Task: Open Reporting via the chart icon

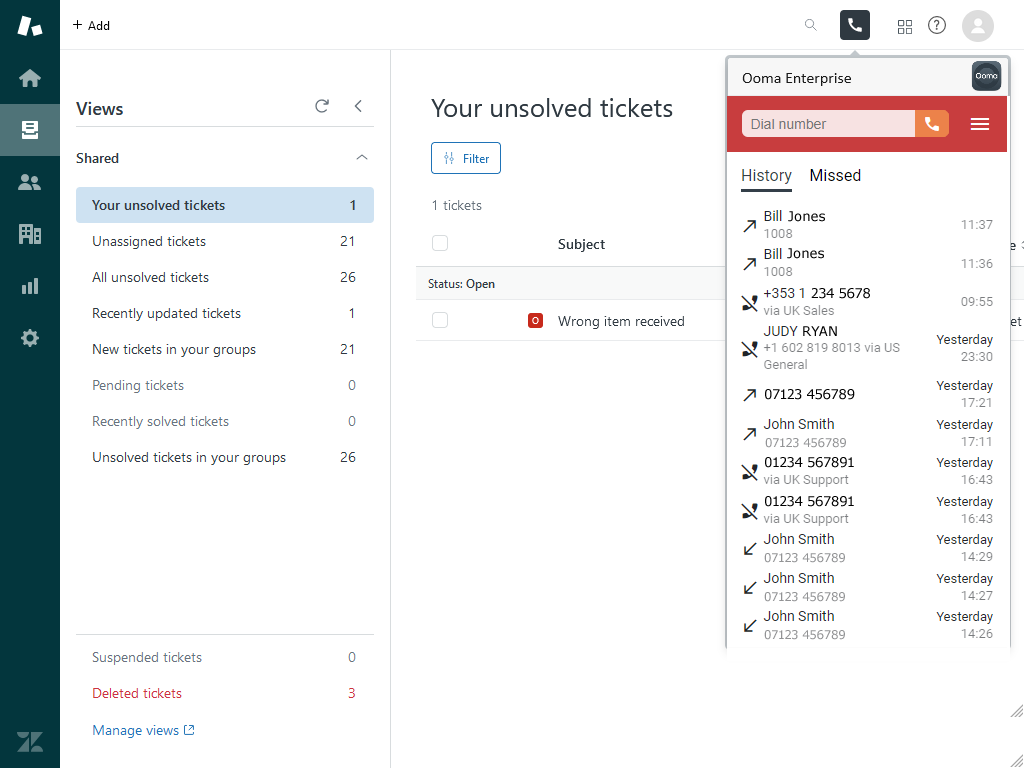Action: (29, 285)
